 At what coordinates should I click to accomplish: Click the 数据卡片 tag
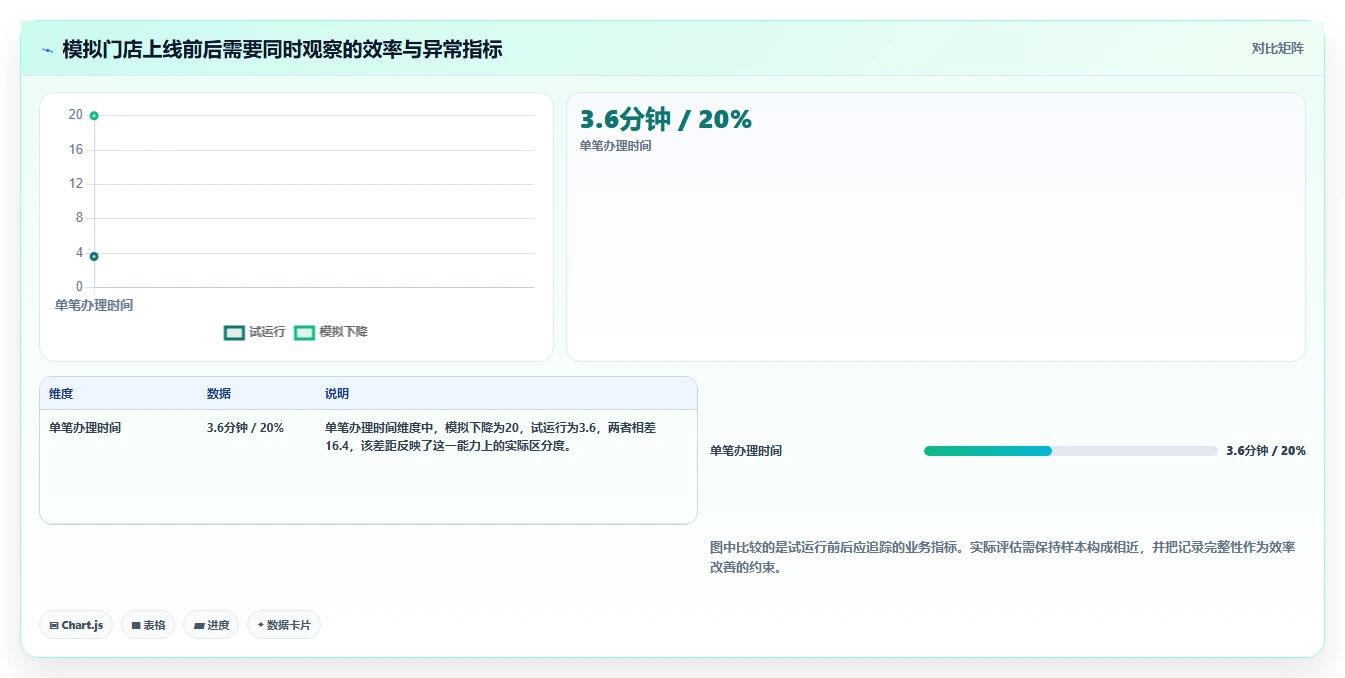pyautogui.click(x=284, y=625)
